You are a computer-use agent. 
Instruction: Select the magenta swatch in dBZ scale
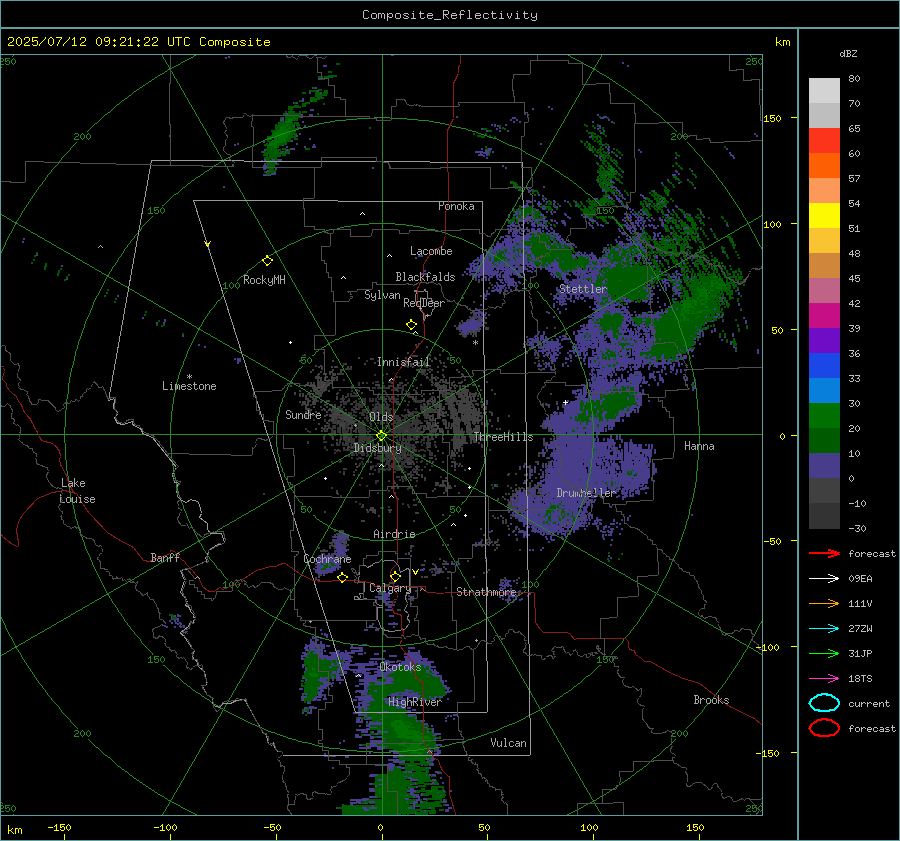(x=824, y=316)
